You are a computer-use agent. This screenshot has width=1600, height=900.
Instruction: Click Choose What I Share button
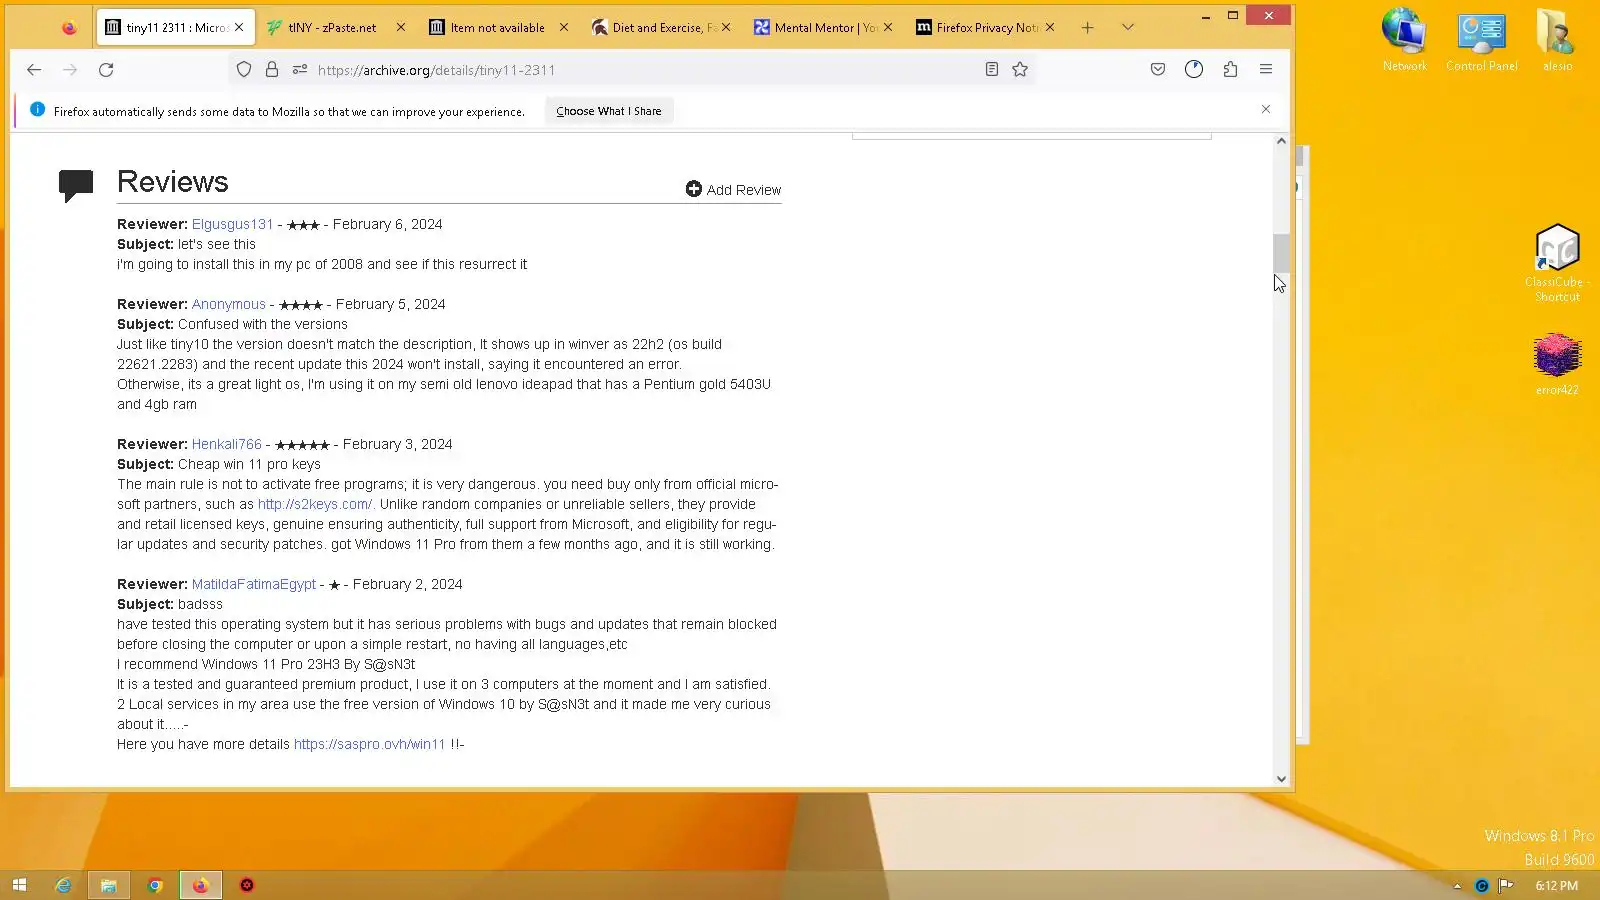(609, 111)
